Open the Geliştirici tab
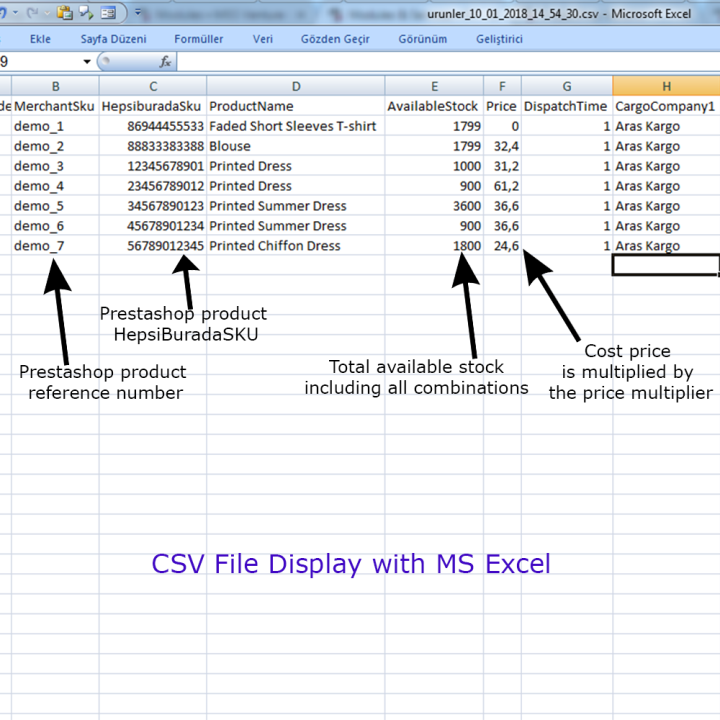This screenshot has width=720, height=720. point(499,39)
